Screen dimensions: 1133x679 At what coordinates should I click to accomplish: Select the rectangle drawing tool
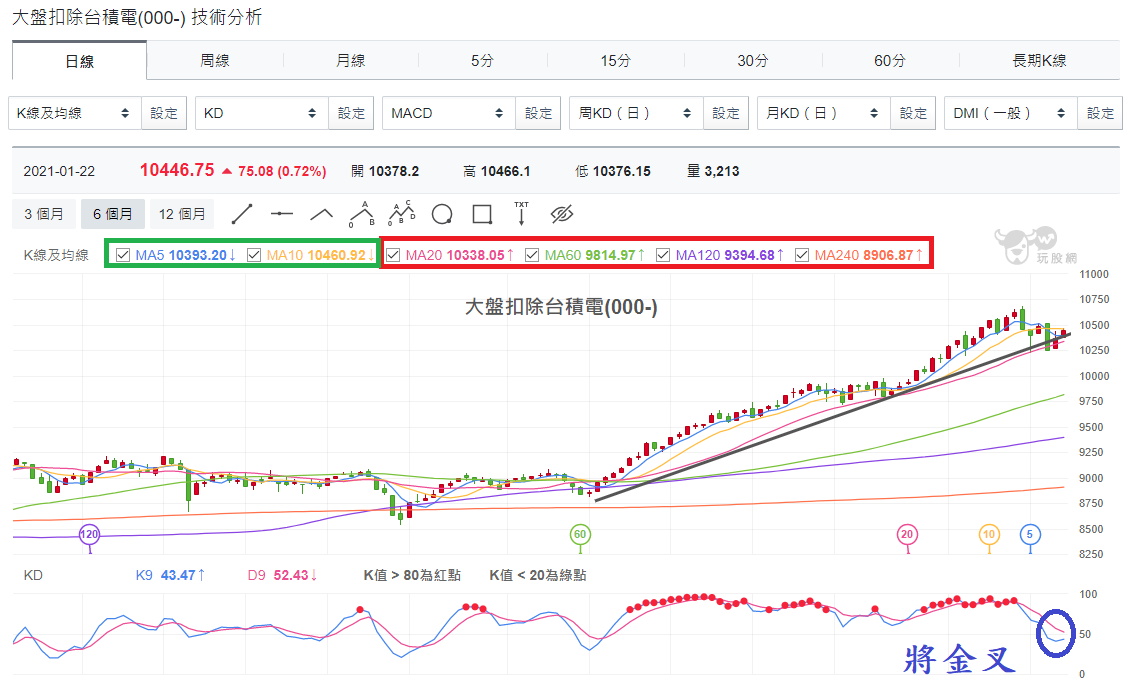pos(482,214)
